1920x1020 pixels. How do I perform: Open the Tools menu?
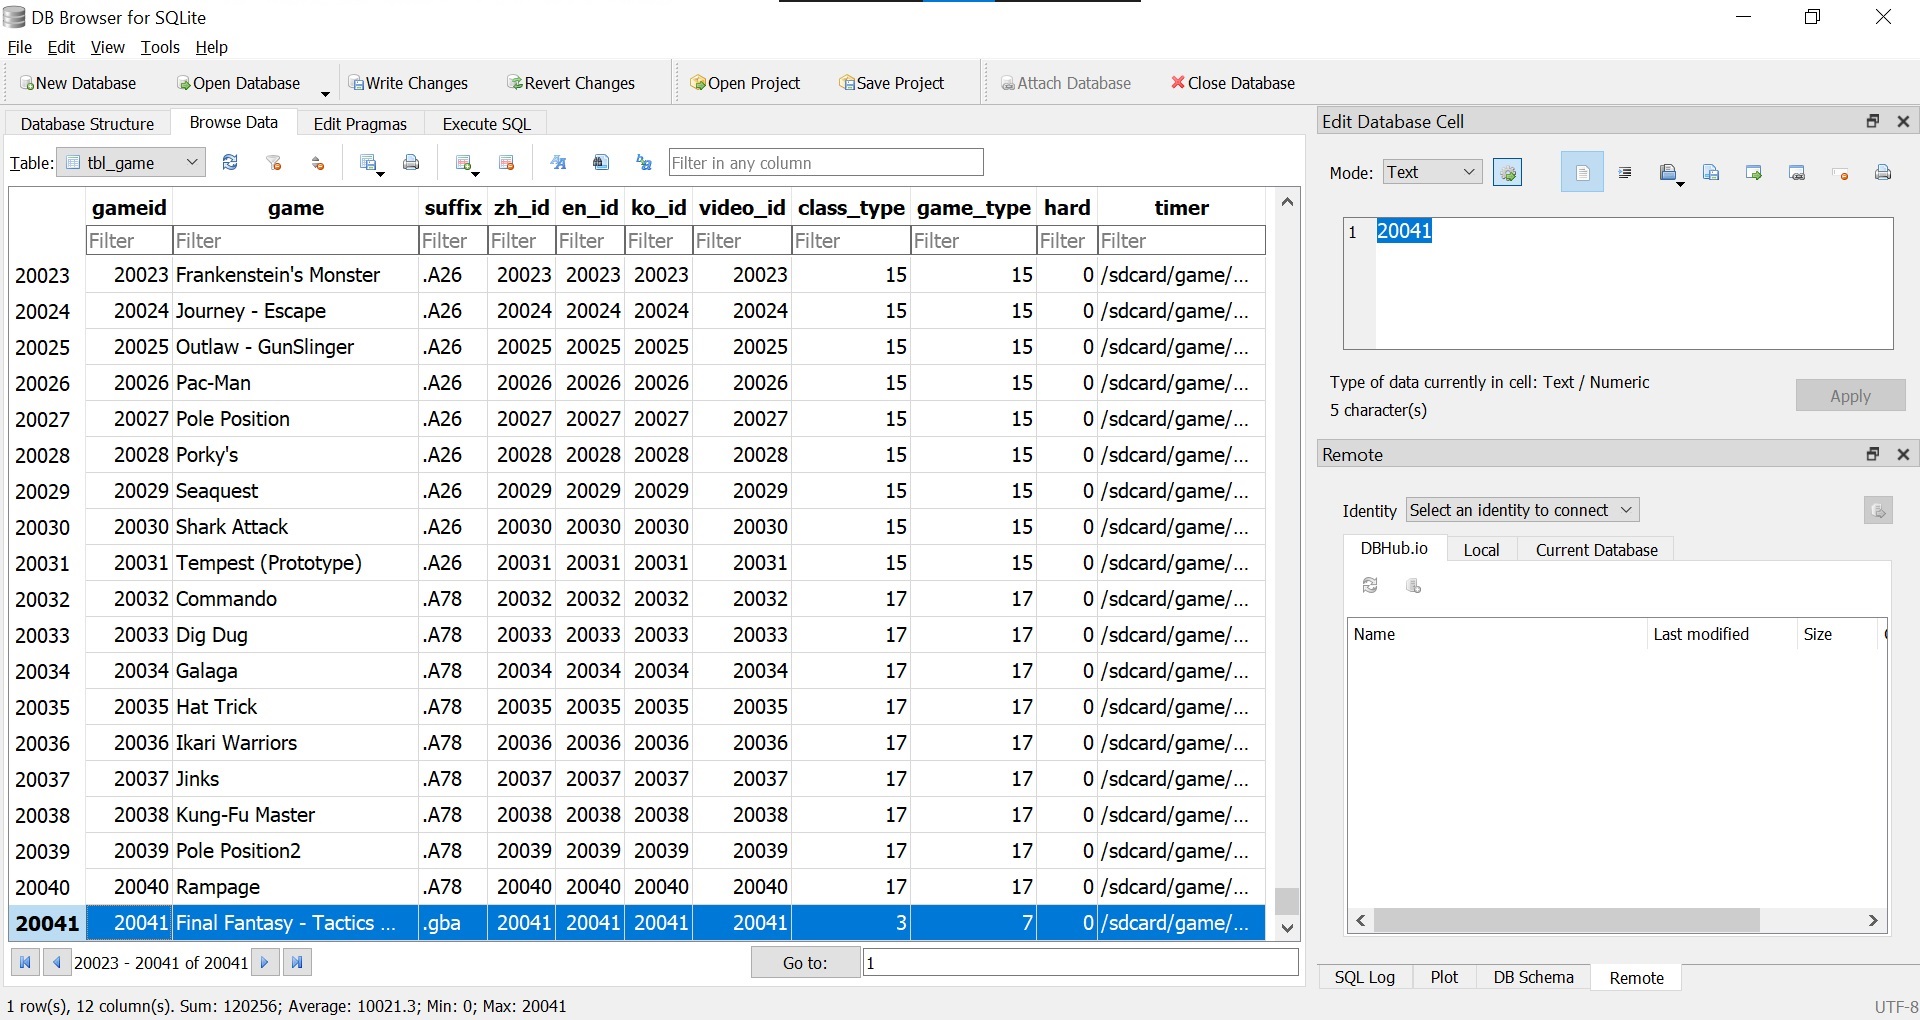(x=160, y=47)
